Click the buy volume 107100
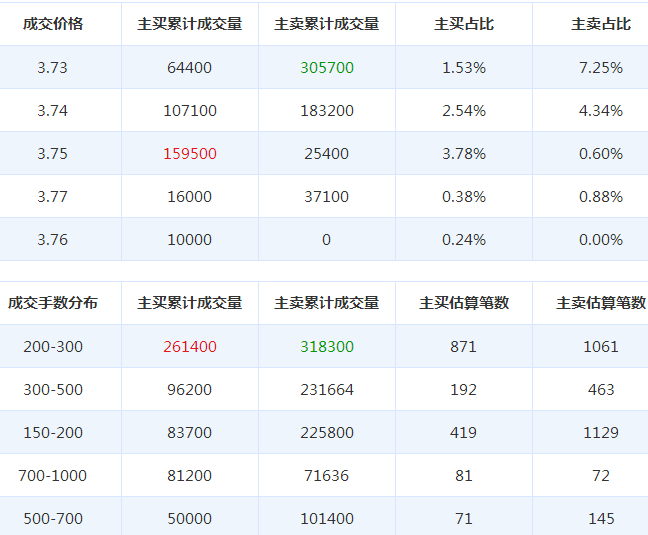Screen dimensions: 648x535 point(190,110)
